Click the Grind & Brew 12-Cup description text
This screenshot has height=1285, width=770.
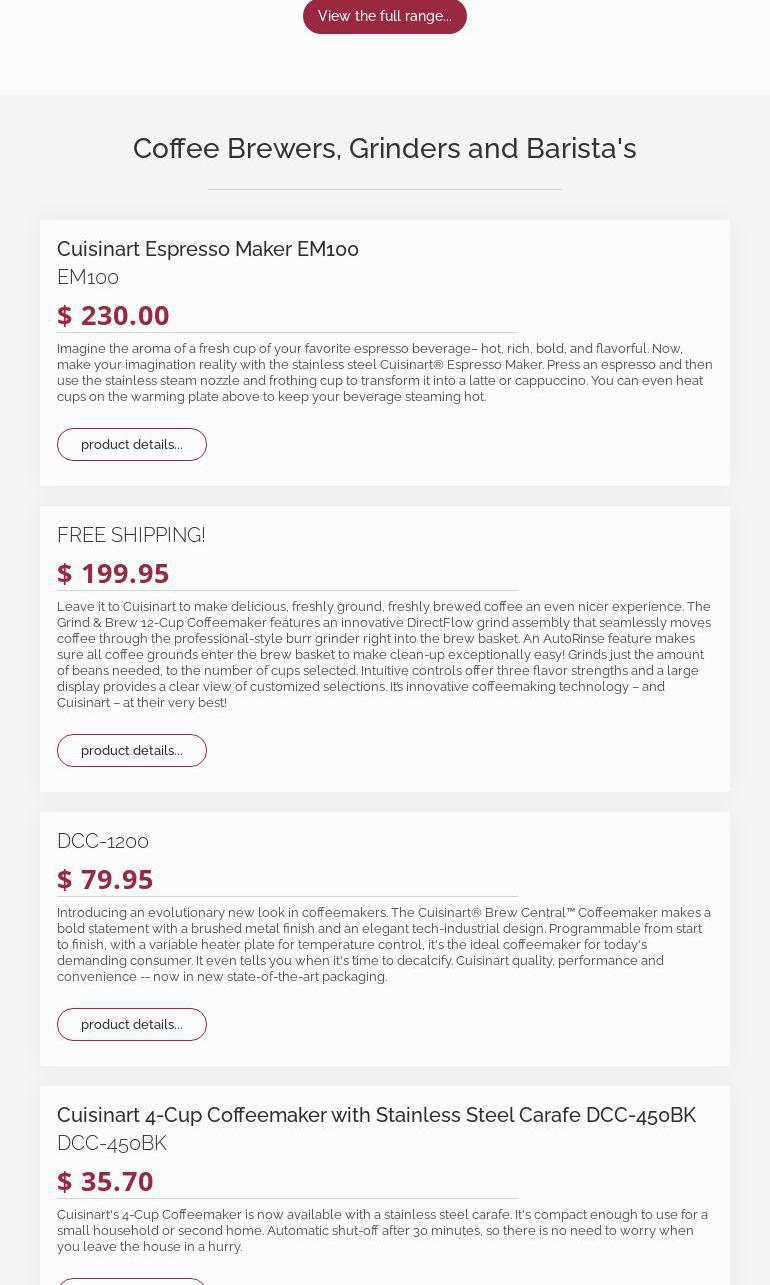point(385,655)
